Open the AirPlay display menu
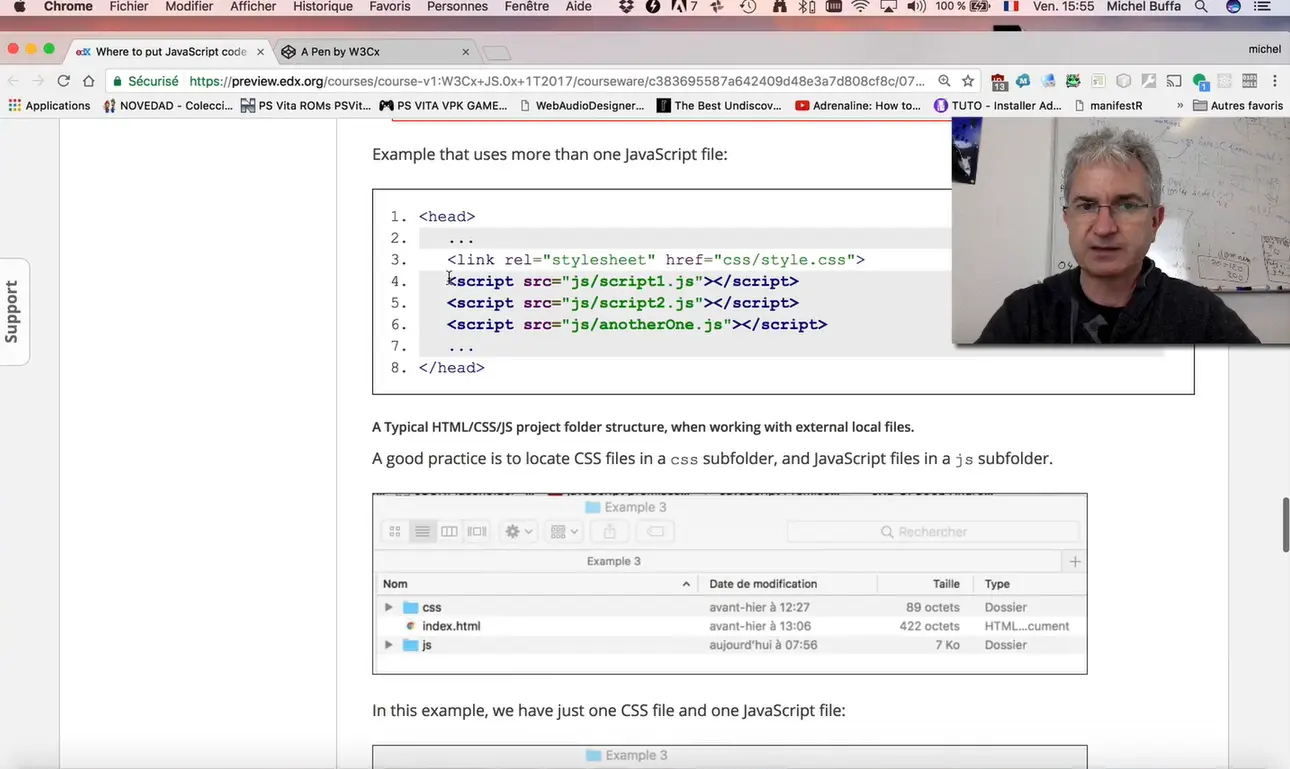This screenshot has width=1290, height=769. [889, 7]
